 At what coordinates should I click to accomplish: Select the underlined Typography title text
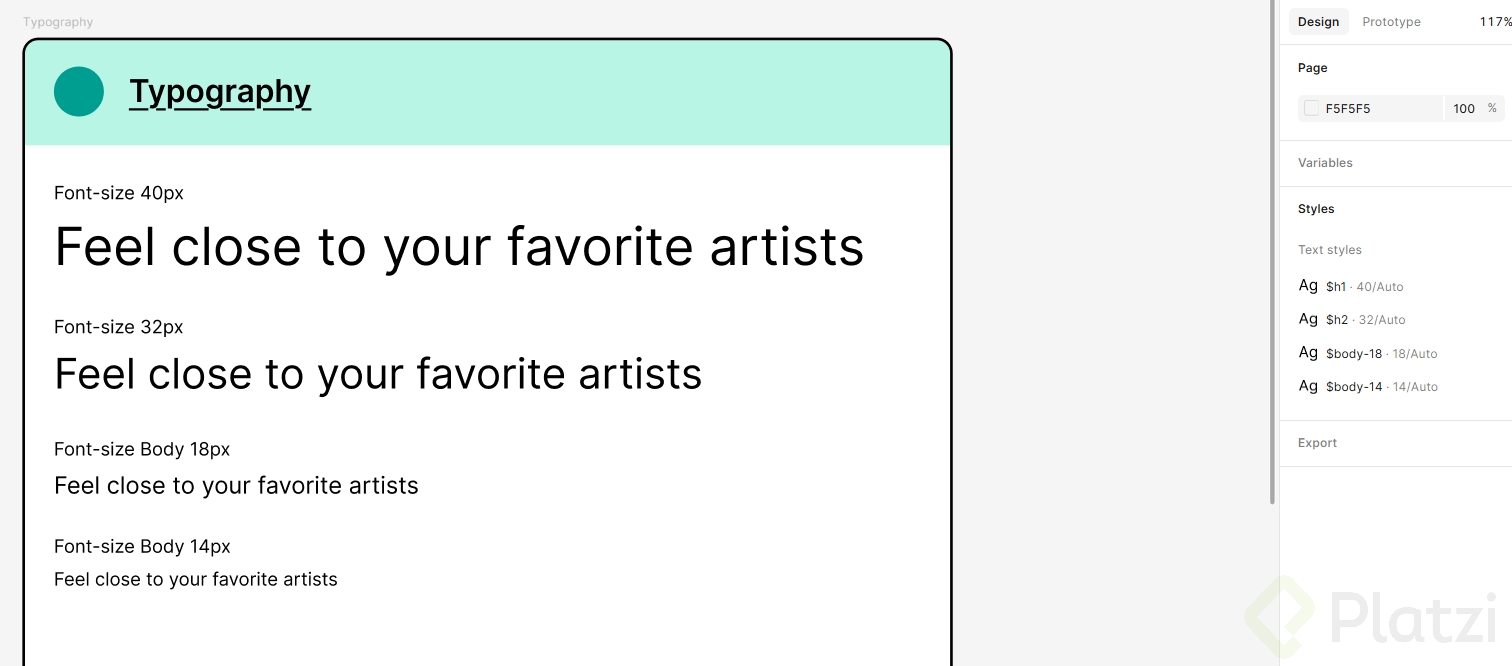click(220, 92)
